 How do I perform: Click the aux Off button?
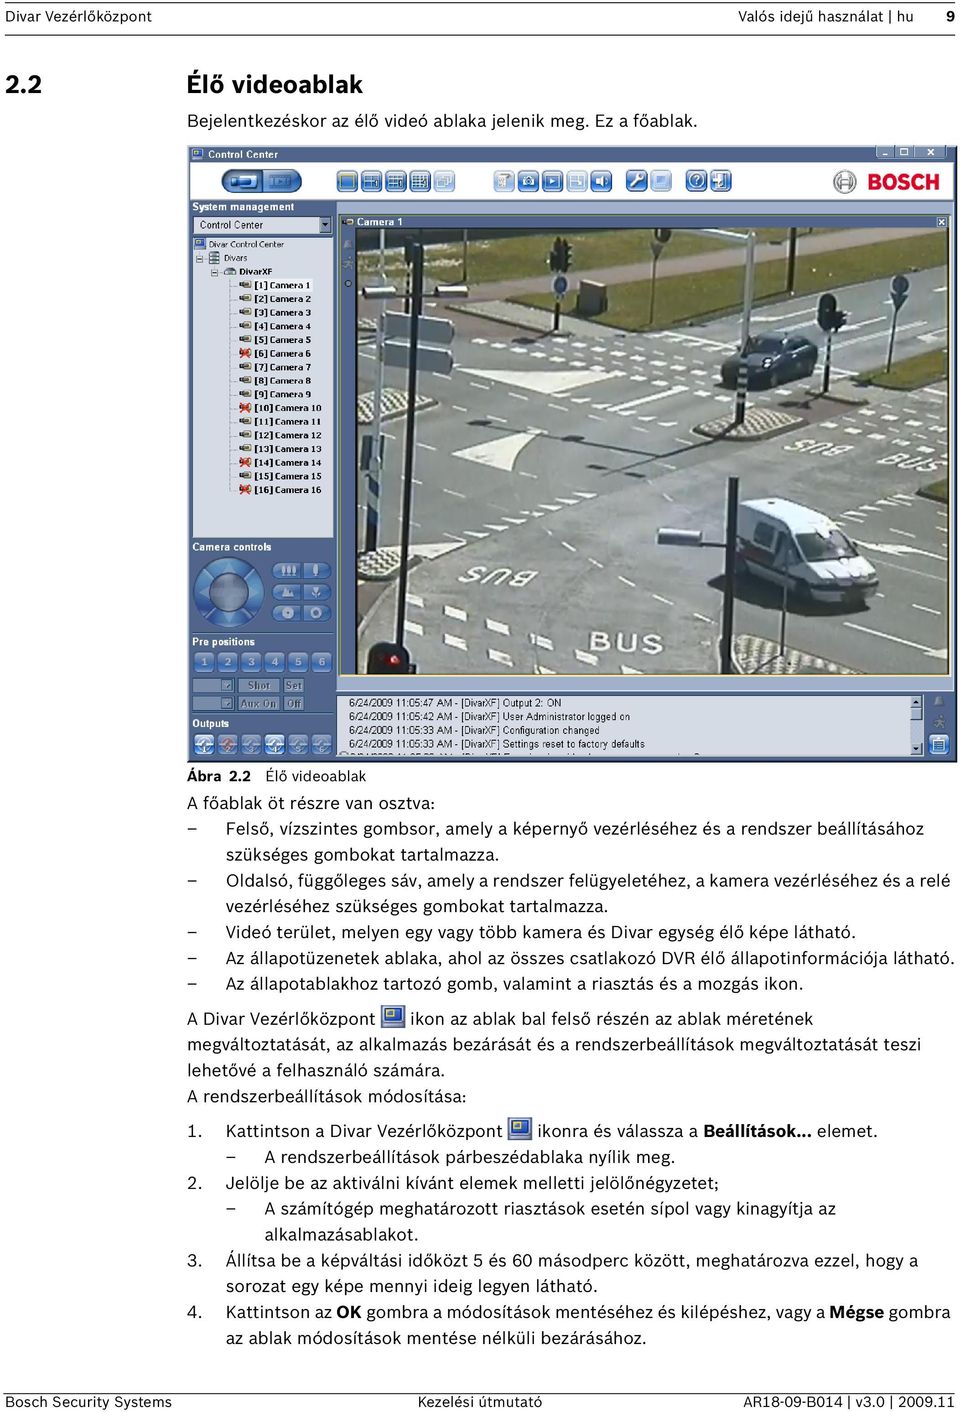pos(293,704)
